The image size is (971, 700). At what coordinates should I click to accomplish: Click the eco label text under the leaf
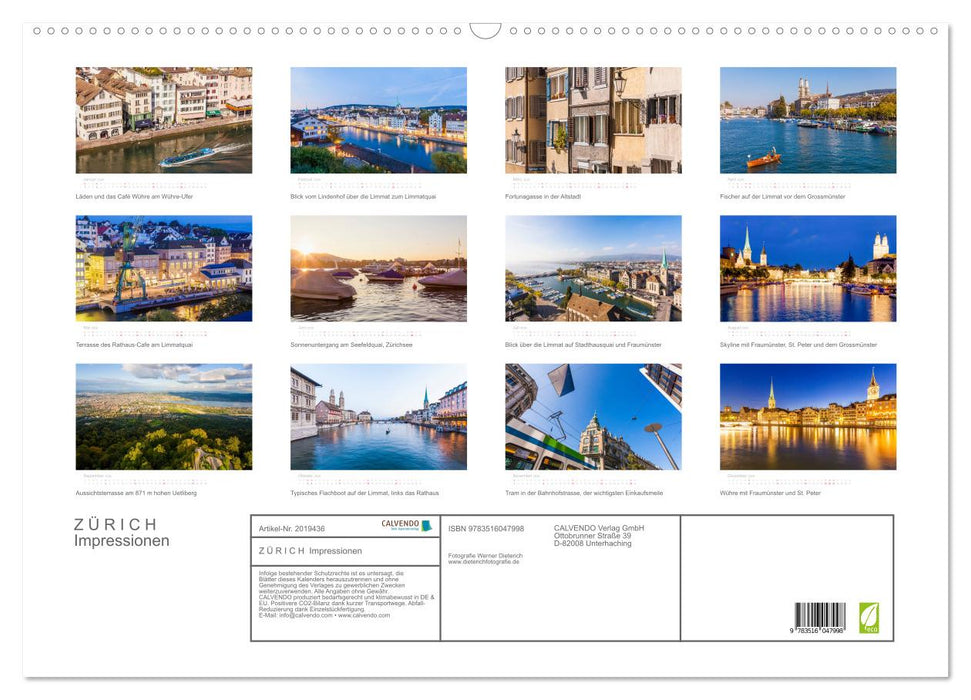pos(870,628)
